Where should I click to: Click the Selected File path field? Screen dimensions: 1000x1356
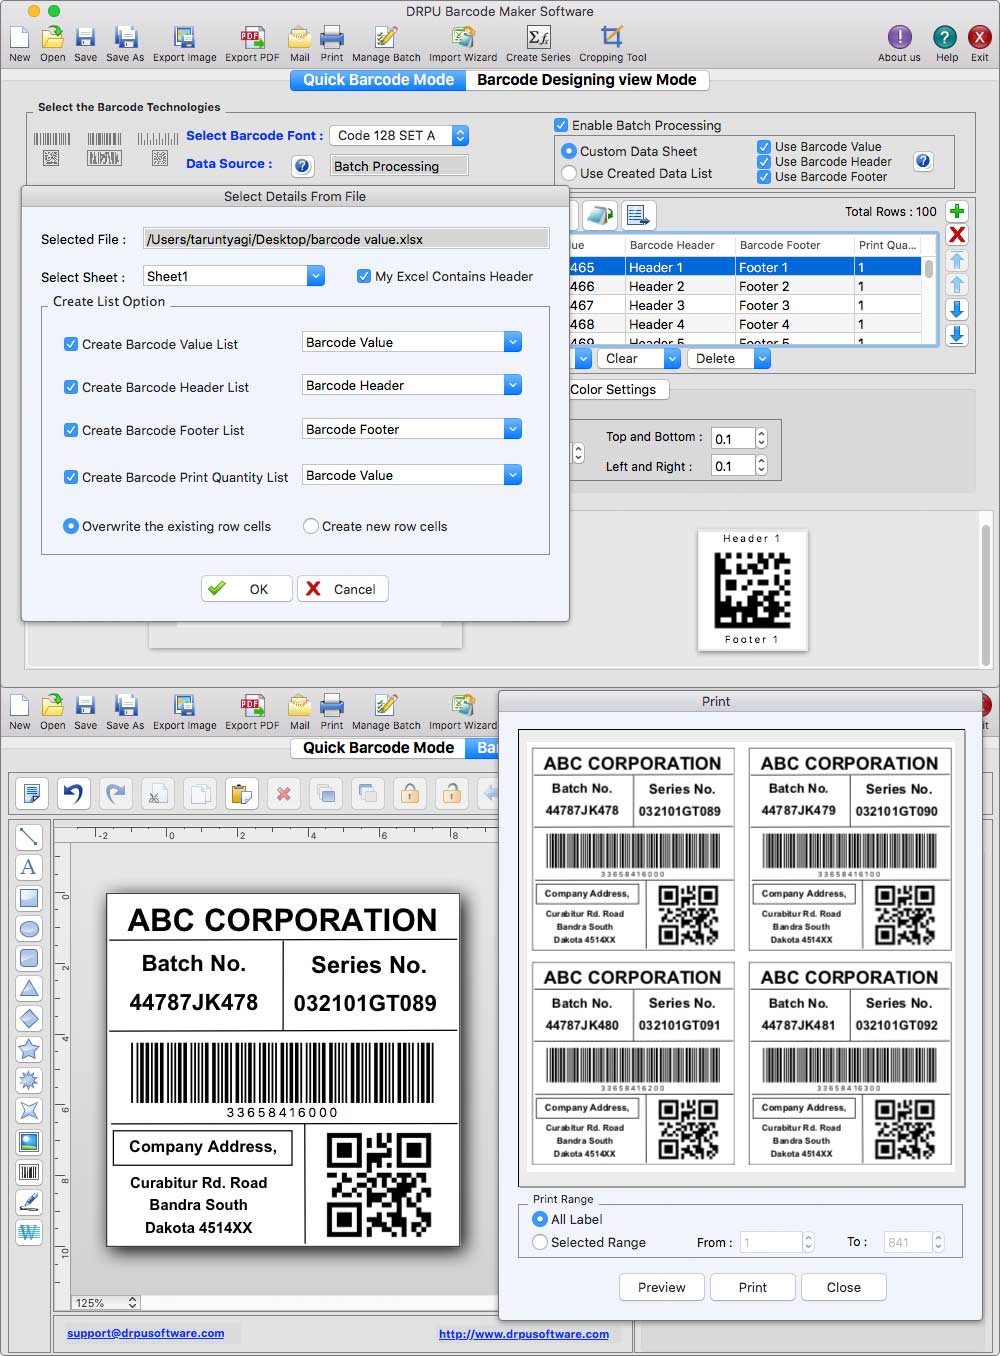[x=346, y=238]
